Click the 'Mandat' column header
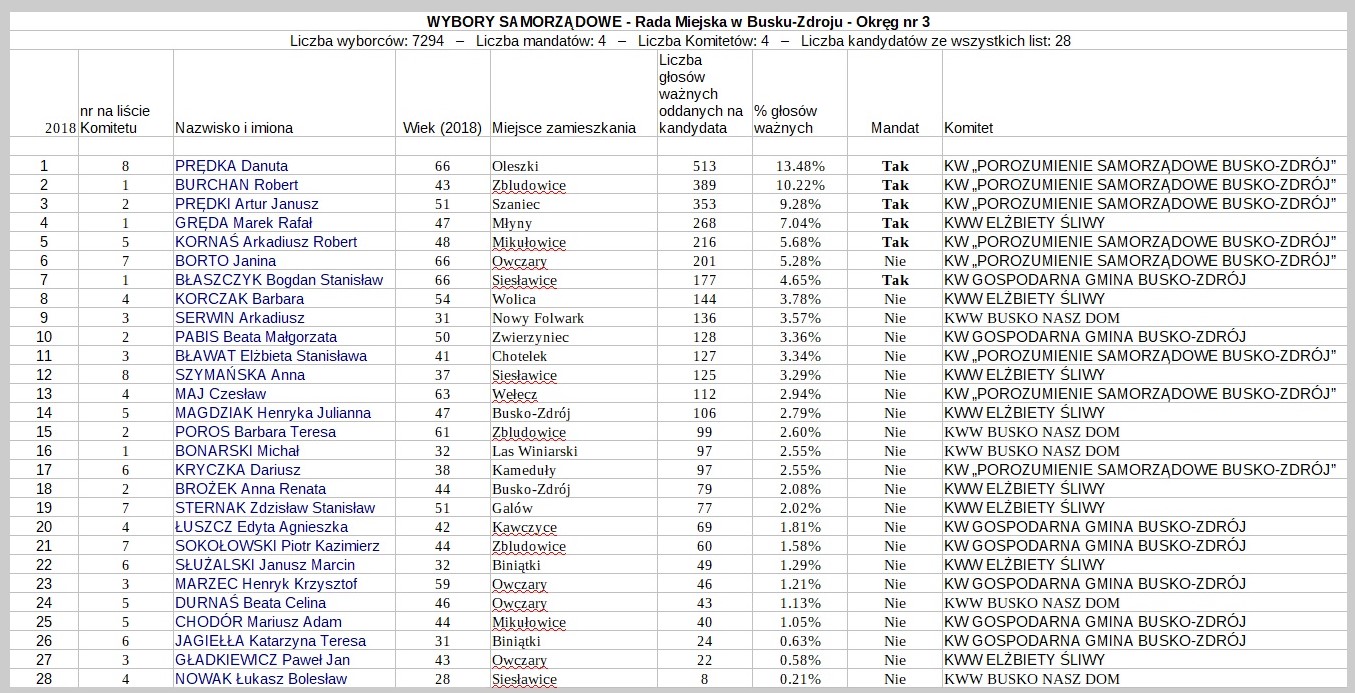Image resolution: width=1355 pixels, height=693 pixels. point(895,128)
